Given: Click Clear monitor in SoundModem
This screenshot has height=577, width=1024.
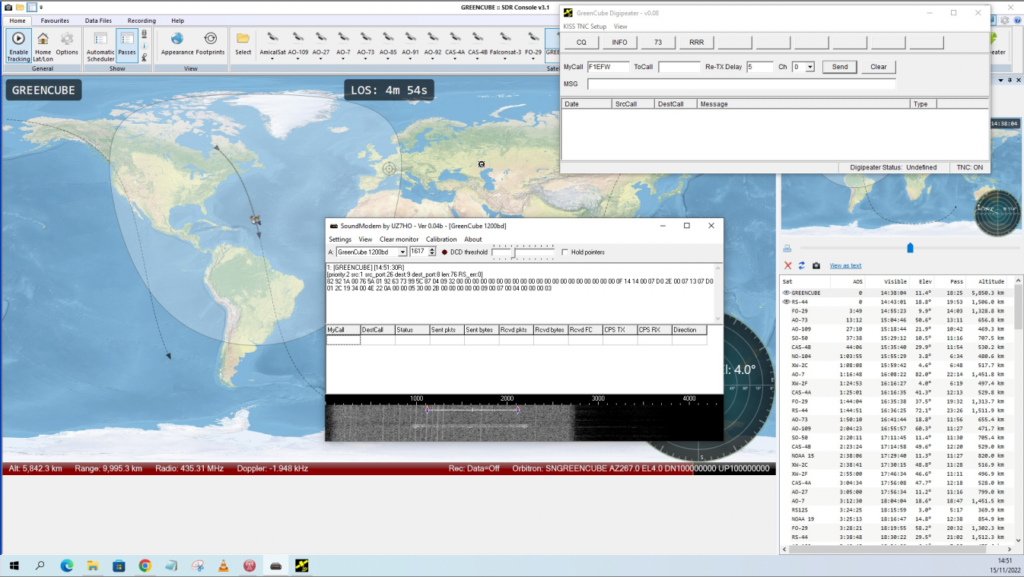Looking at the screenshot, I should pyautogui.click(x=399, y=240).
